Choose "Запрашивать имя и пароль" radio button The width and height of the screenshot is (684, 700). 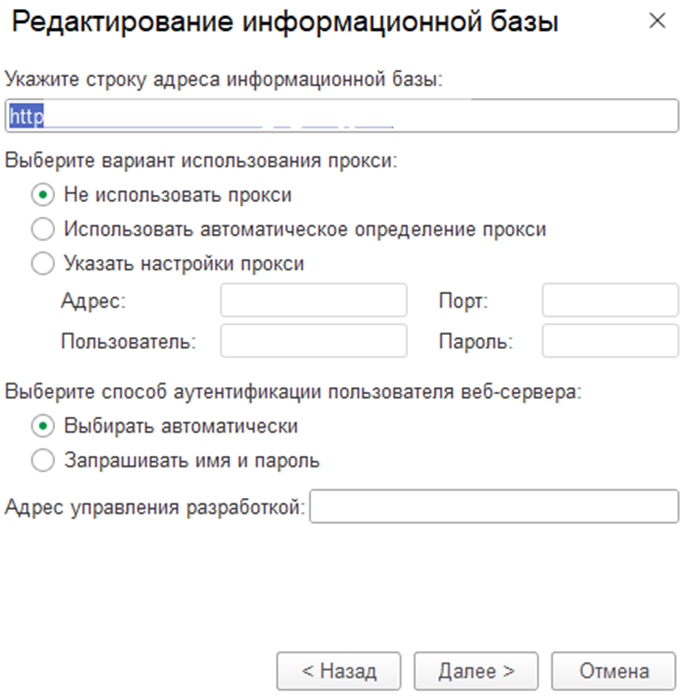[x=43, y=461]
